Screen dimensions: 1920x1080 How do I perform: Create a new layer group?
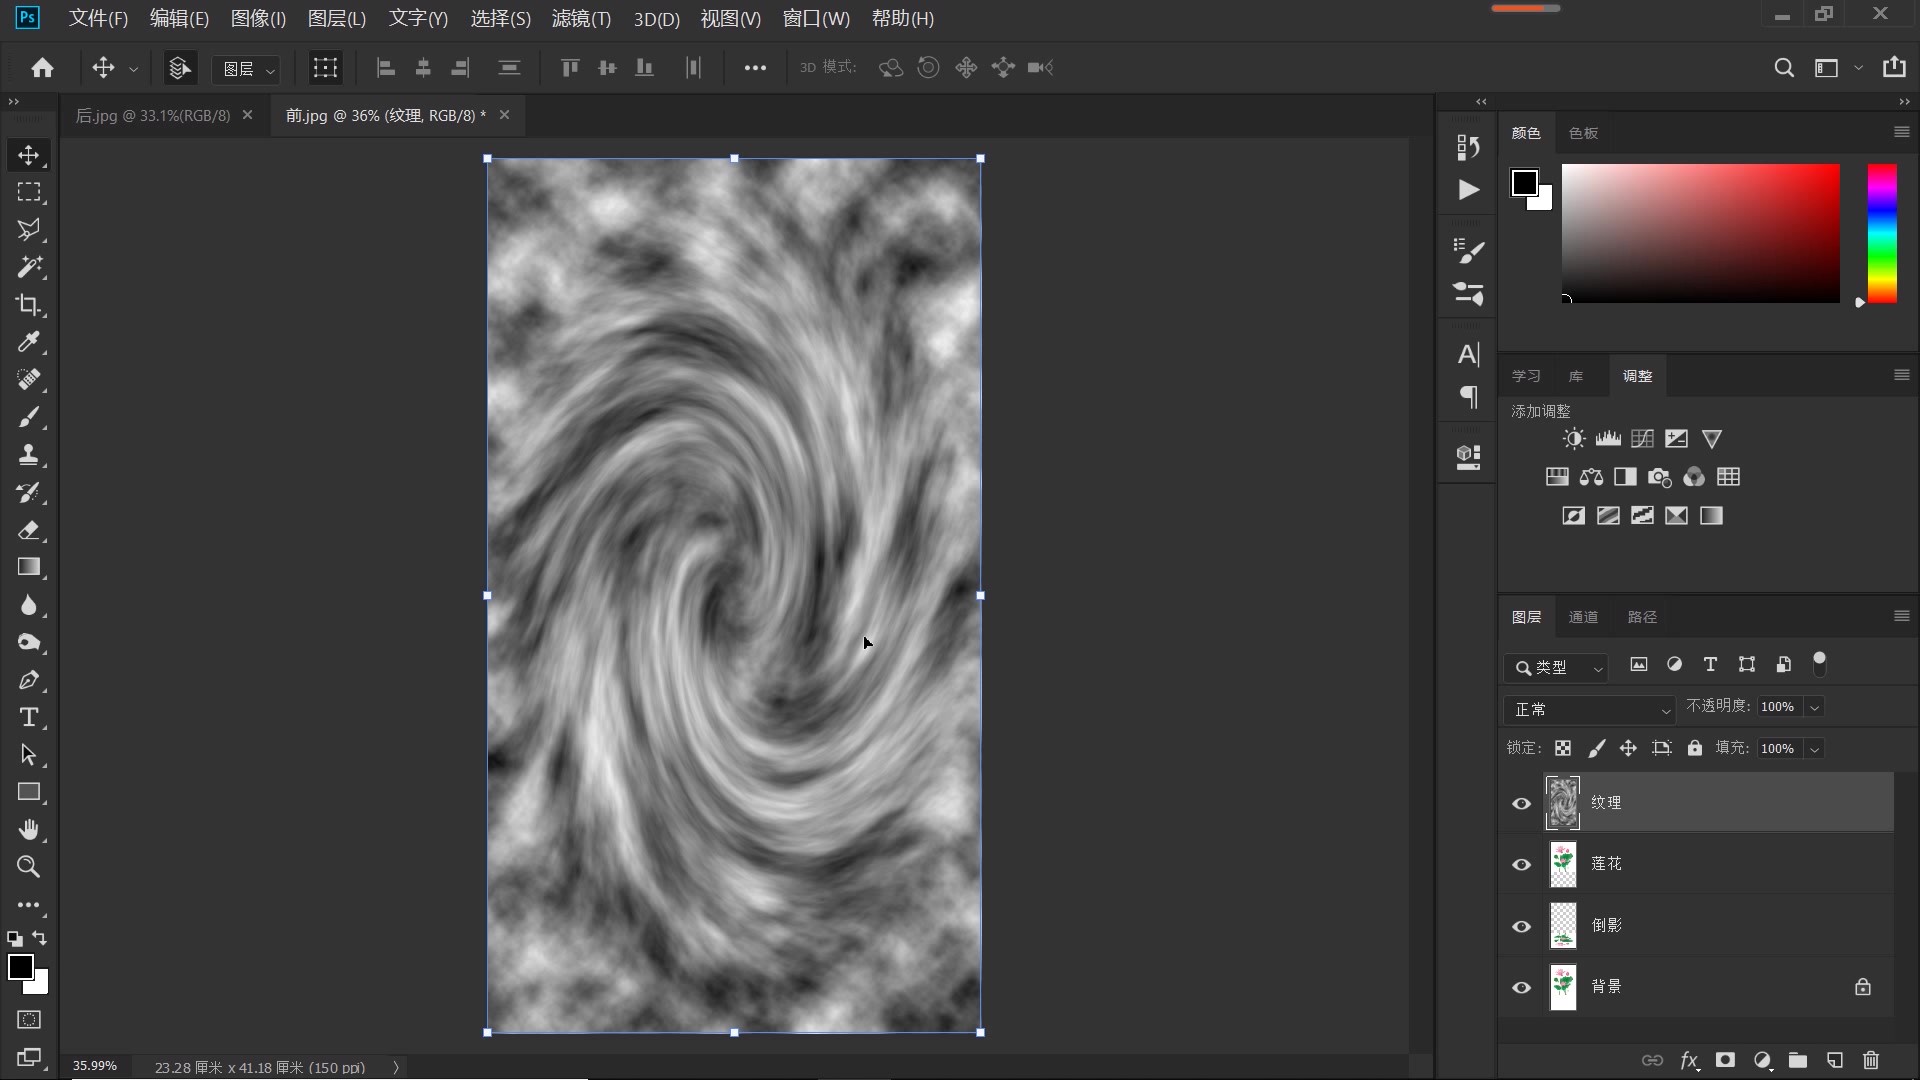1798,1060
